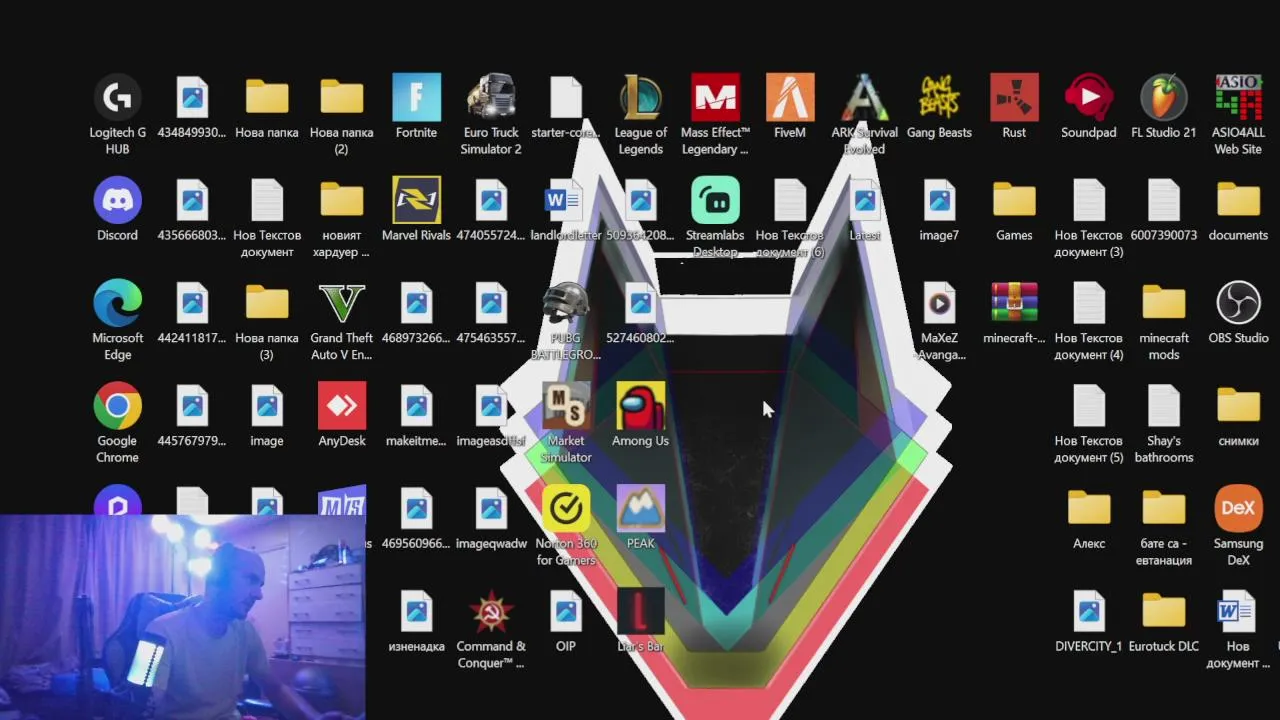Select the image7 picture file
Image resolution: width=1280 pixels, height=720 pixels.
pyautogui.click(x=939, y=209)
